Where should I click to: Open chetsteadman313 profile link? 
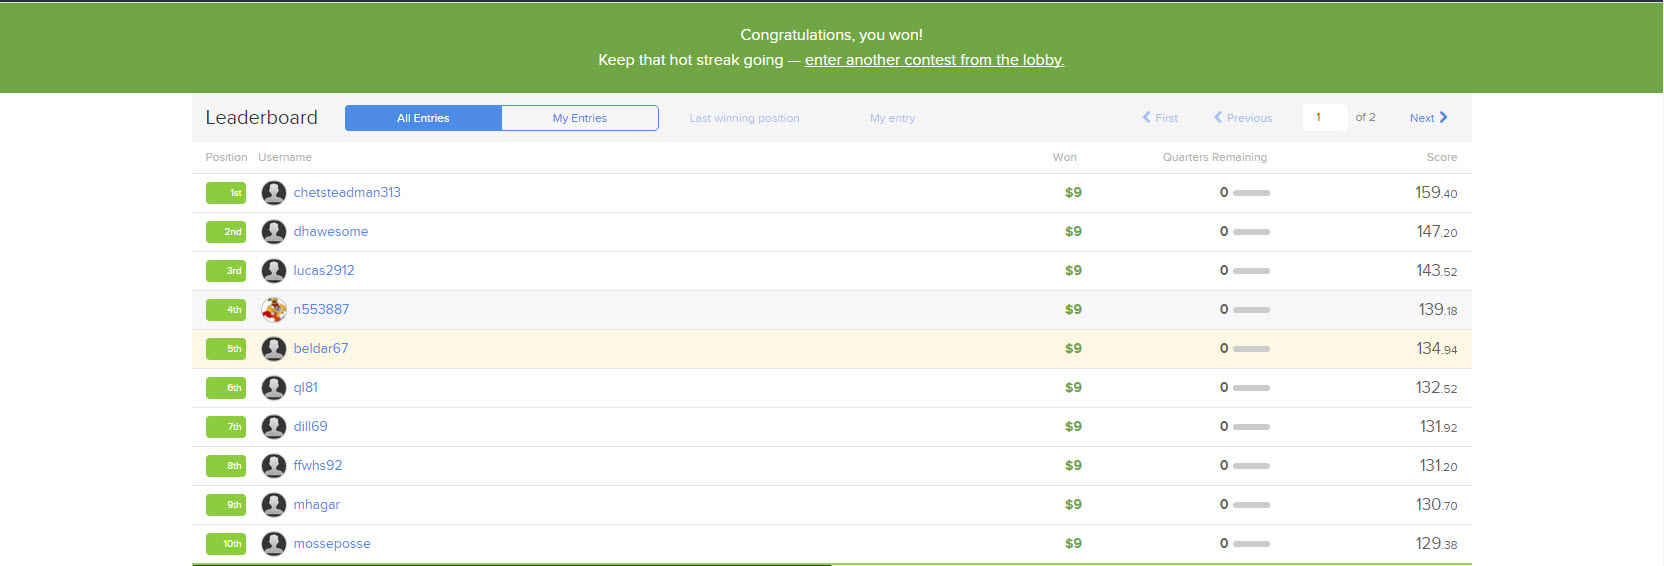(x=347, y=193)
